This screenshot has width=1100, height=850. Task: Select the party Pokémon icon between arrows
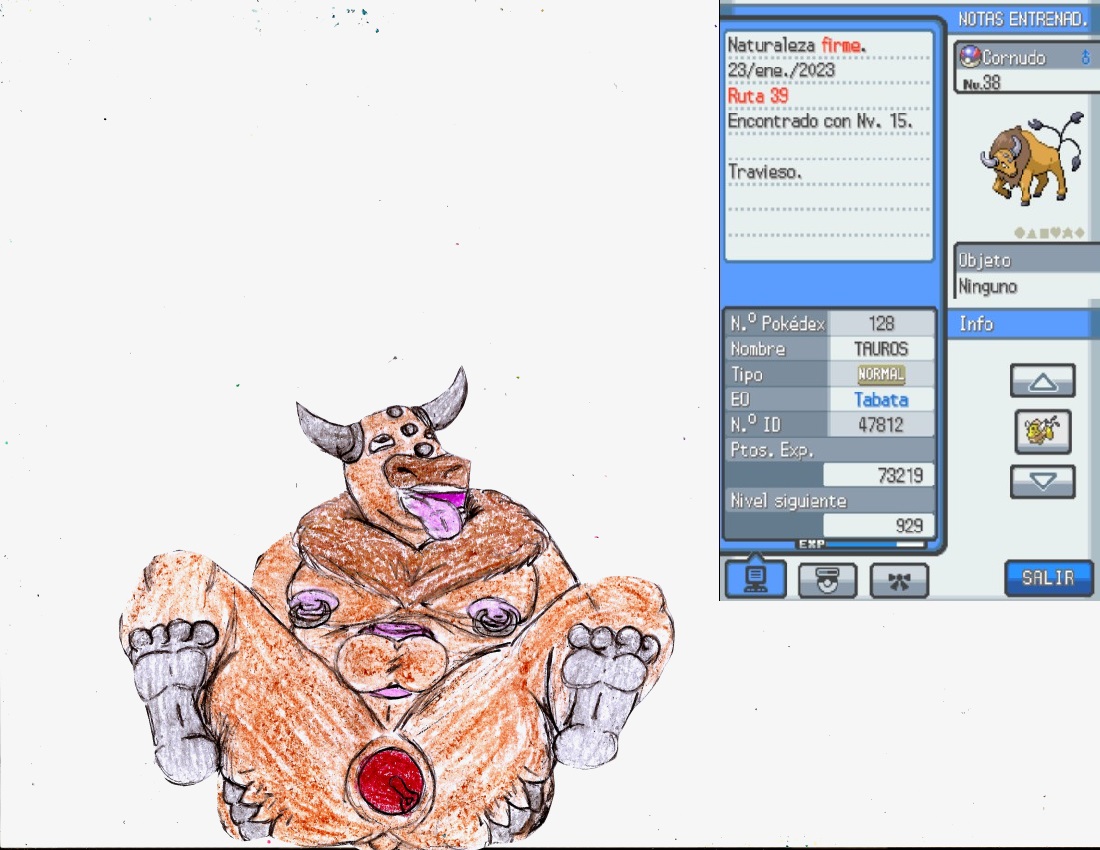point(1042,431)
